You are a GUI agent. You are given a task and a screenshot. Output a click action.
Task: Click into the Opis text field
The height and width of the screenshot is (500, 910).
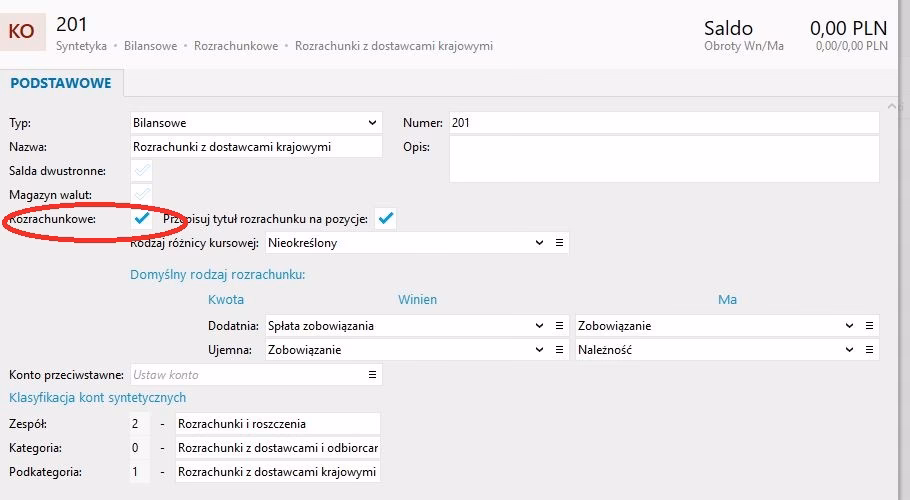click(663, 159)
